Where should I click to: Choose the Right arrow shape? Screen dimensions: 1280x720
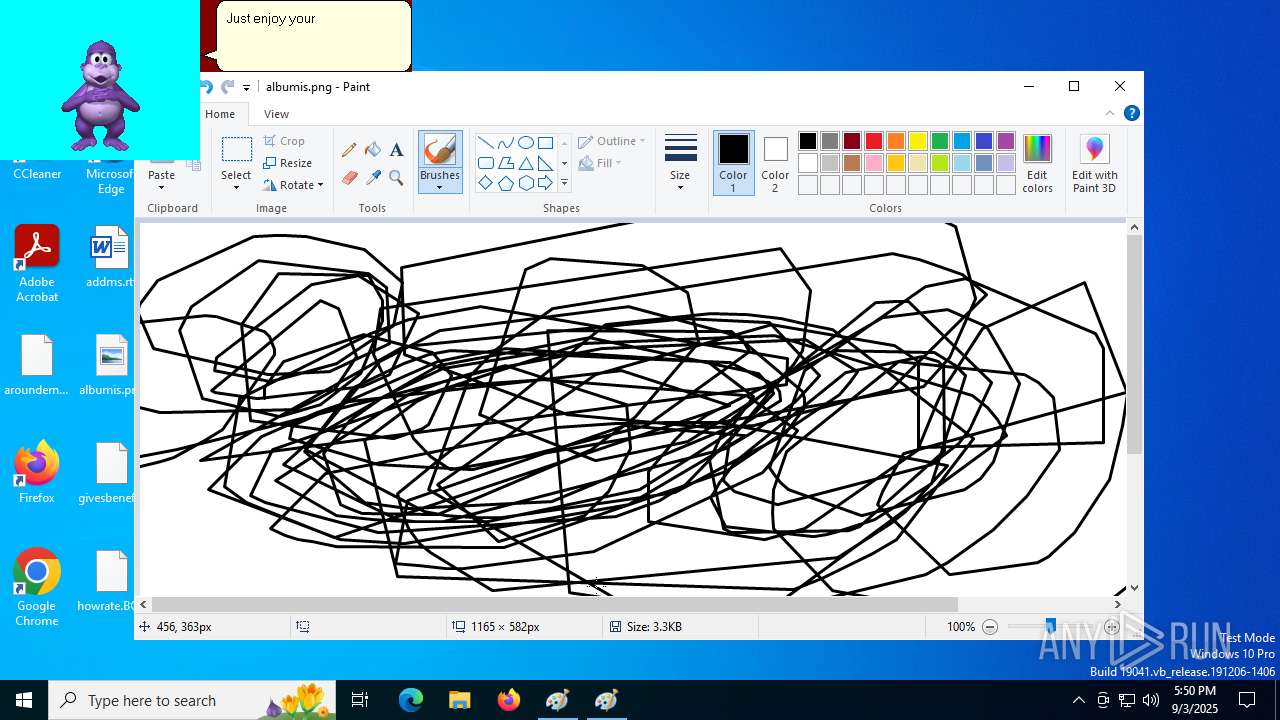tap(545, 183)
